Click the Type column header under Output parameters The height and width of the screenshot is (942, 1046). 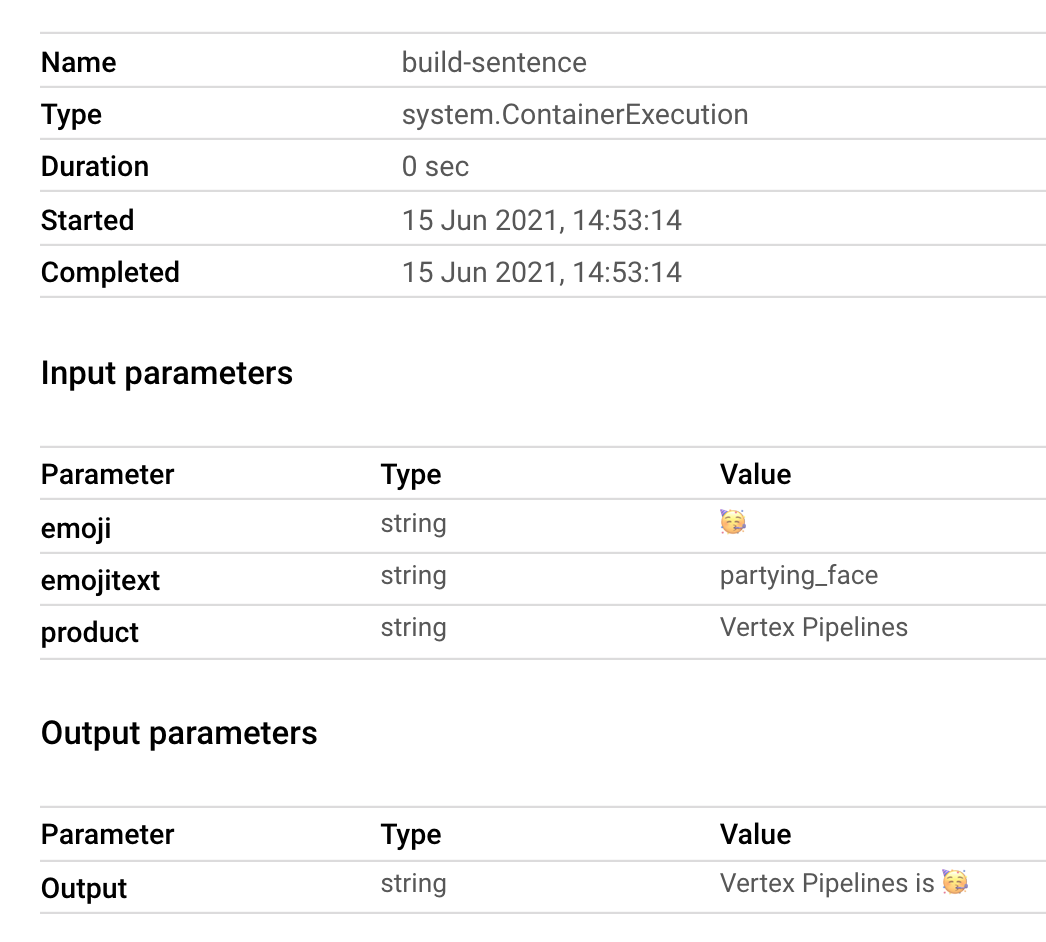[x=410, y=834]
